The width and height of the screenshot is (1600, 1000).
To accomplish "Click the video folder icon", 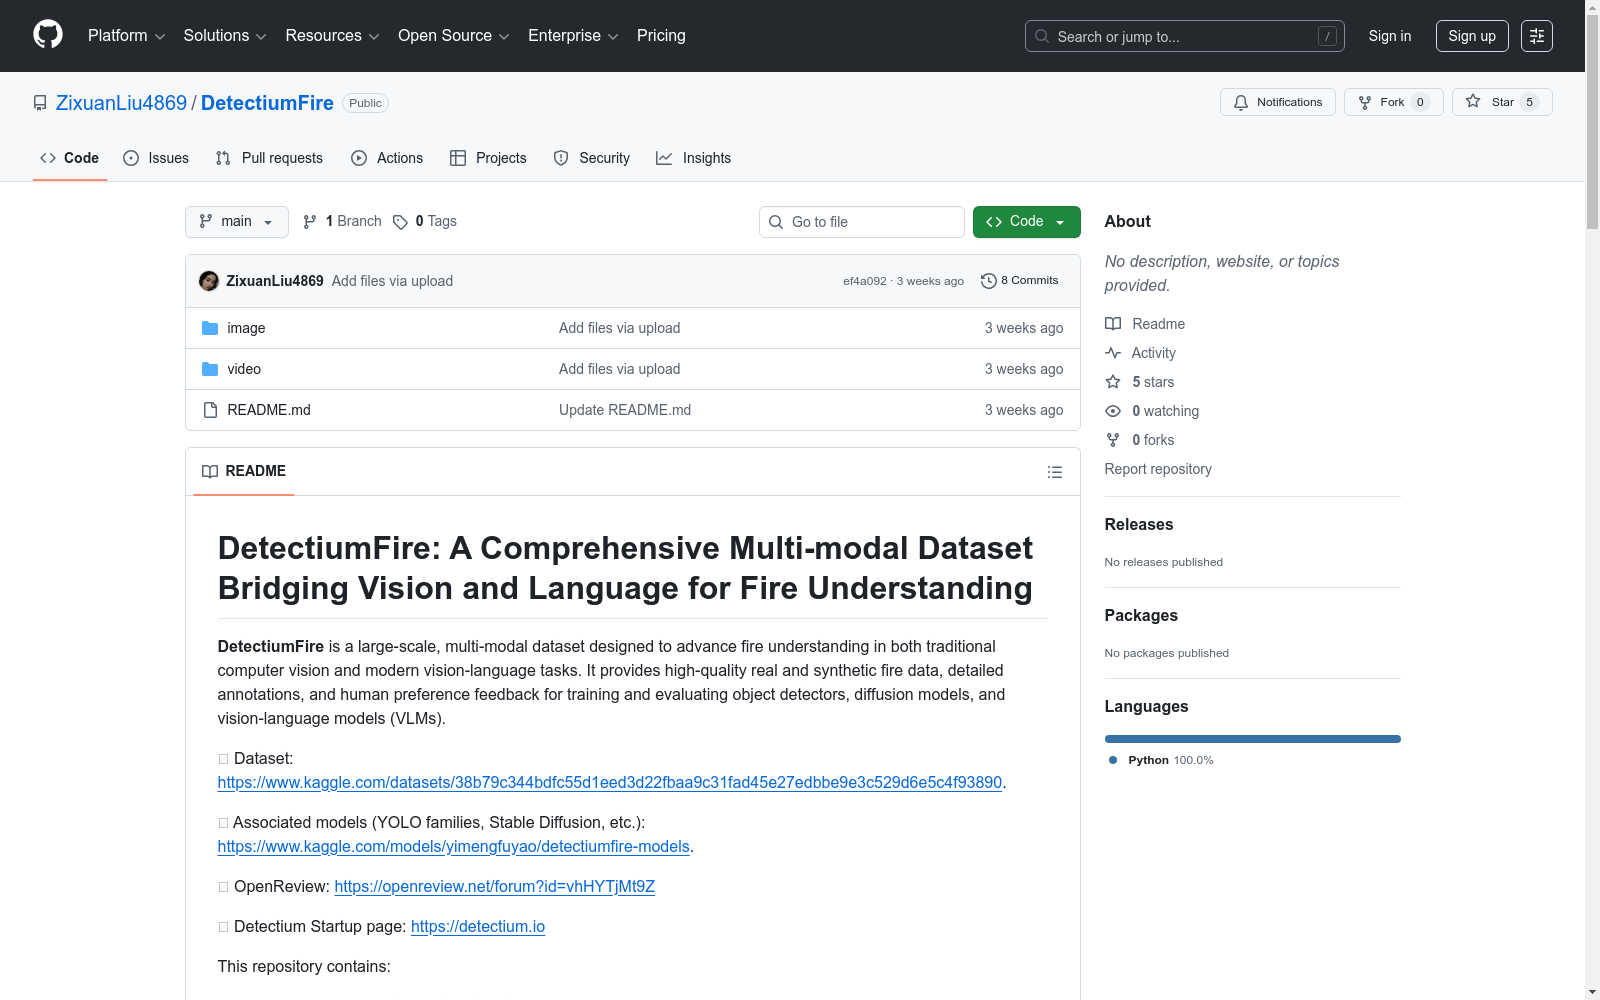I will pos(210,369).
